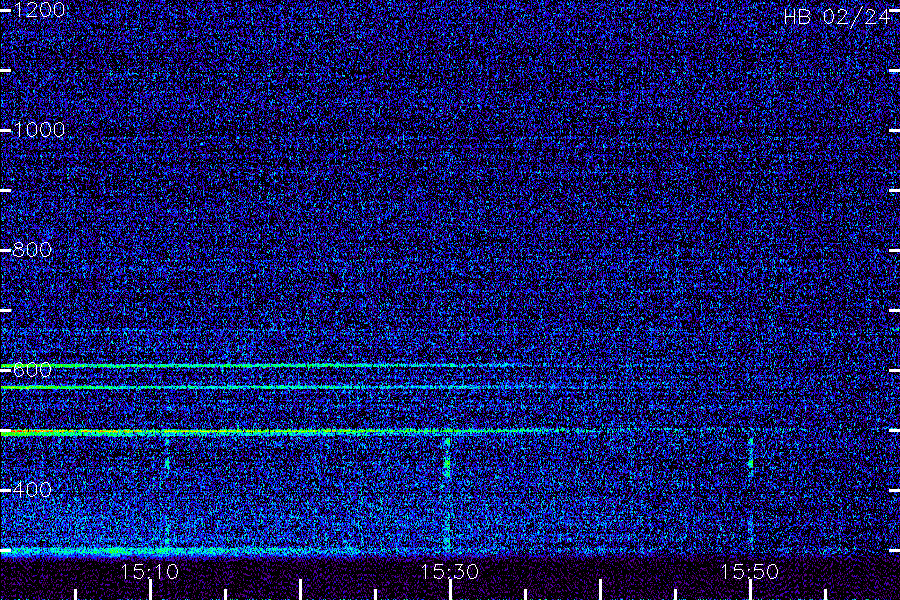Screen dimensions: 900x600
Task: Click the HB 02/24 header text
Action: pyautogui.click(x=836, y=17)
